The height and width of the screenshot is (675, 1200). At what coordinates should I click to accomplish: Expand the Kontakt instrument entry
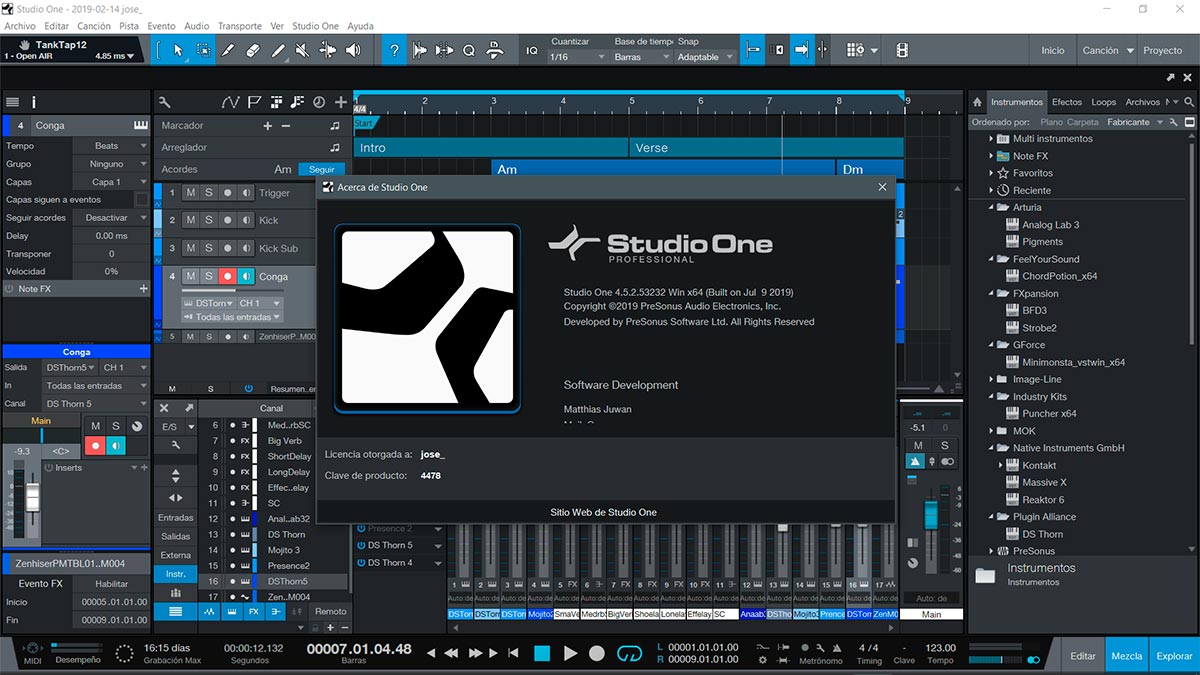pyautogui.click(x=1000, y=465)
